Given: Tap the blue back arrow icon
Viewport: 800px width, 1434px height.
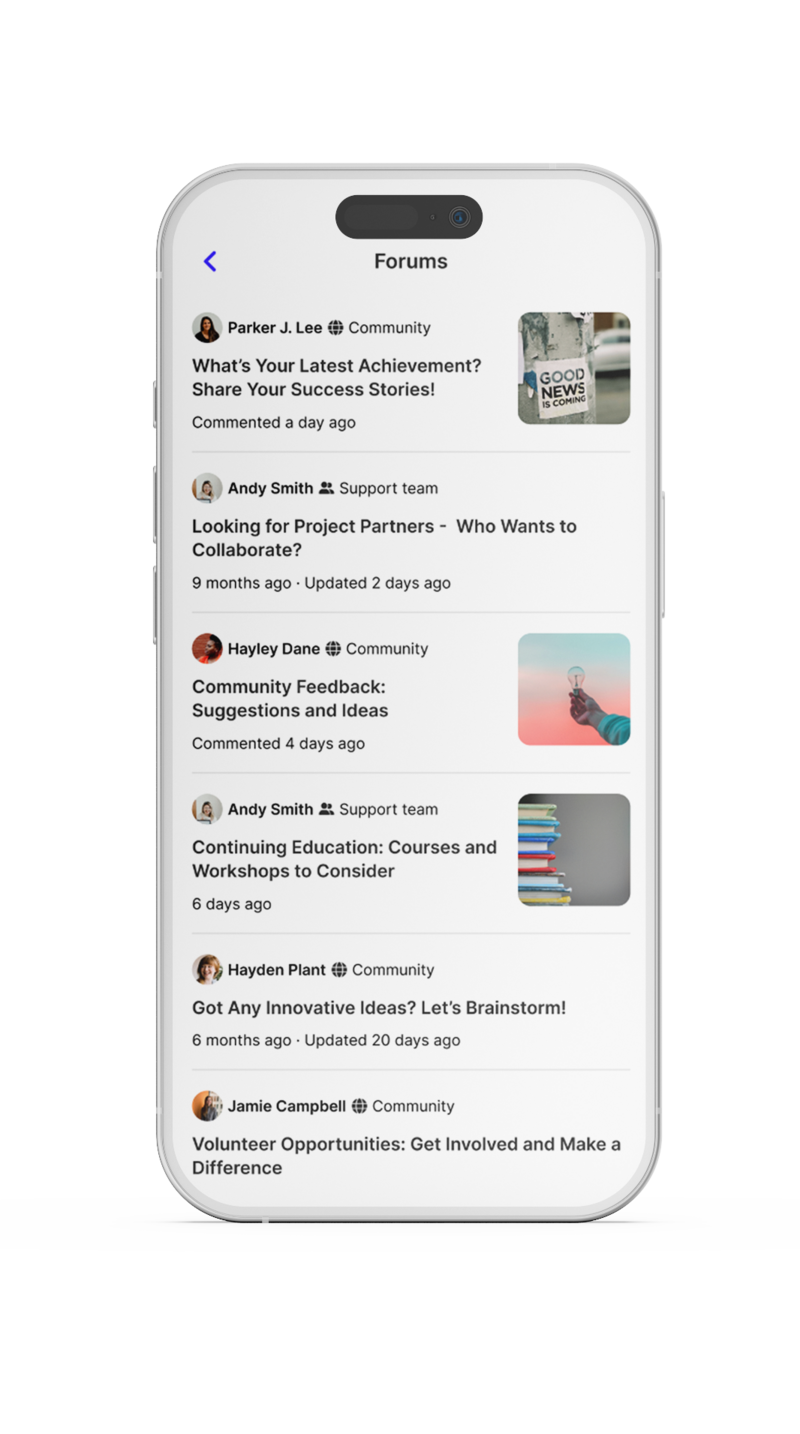Looking at the screenshot, I should (210, 261).
